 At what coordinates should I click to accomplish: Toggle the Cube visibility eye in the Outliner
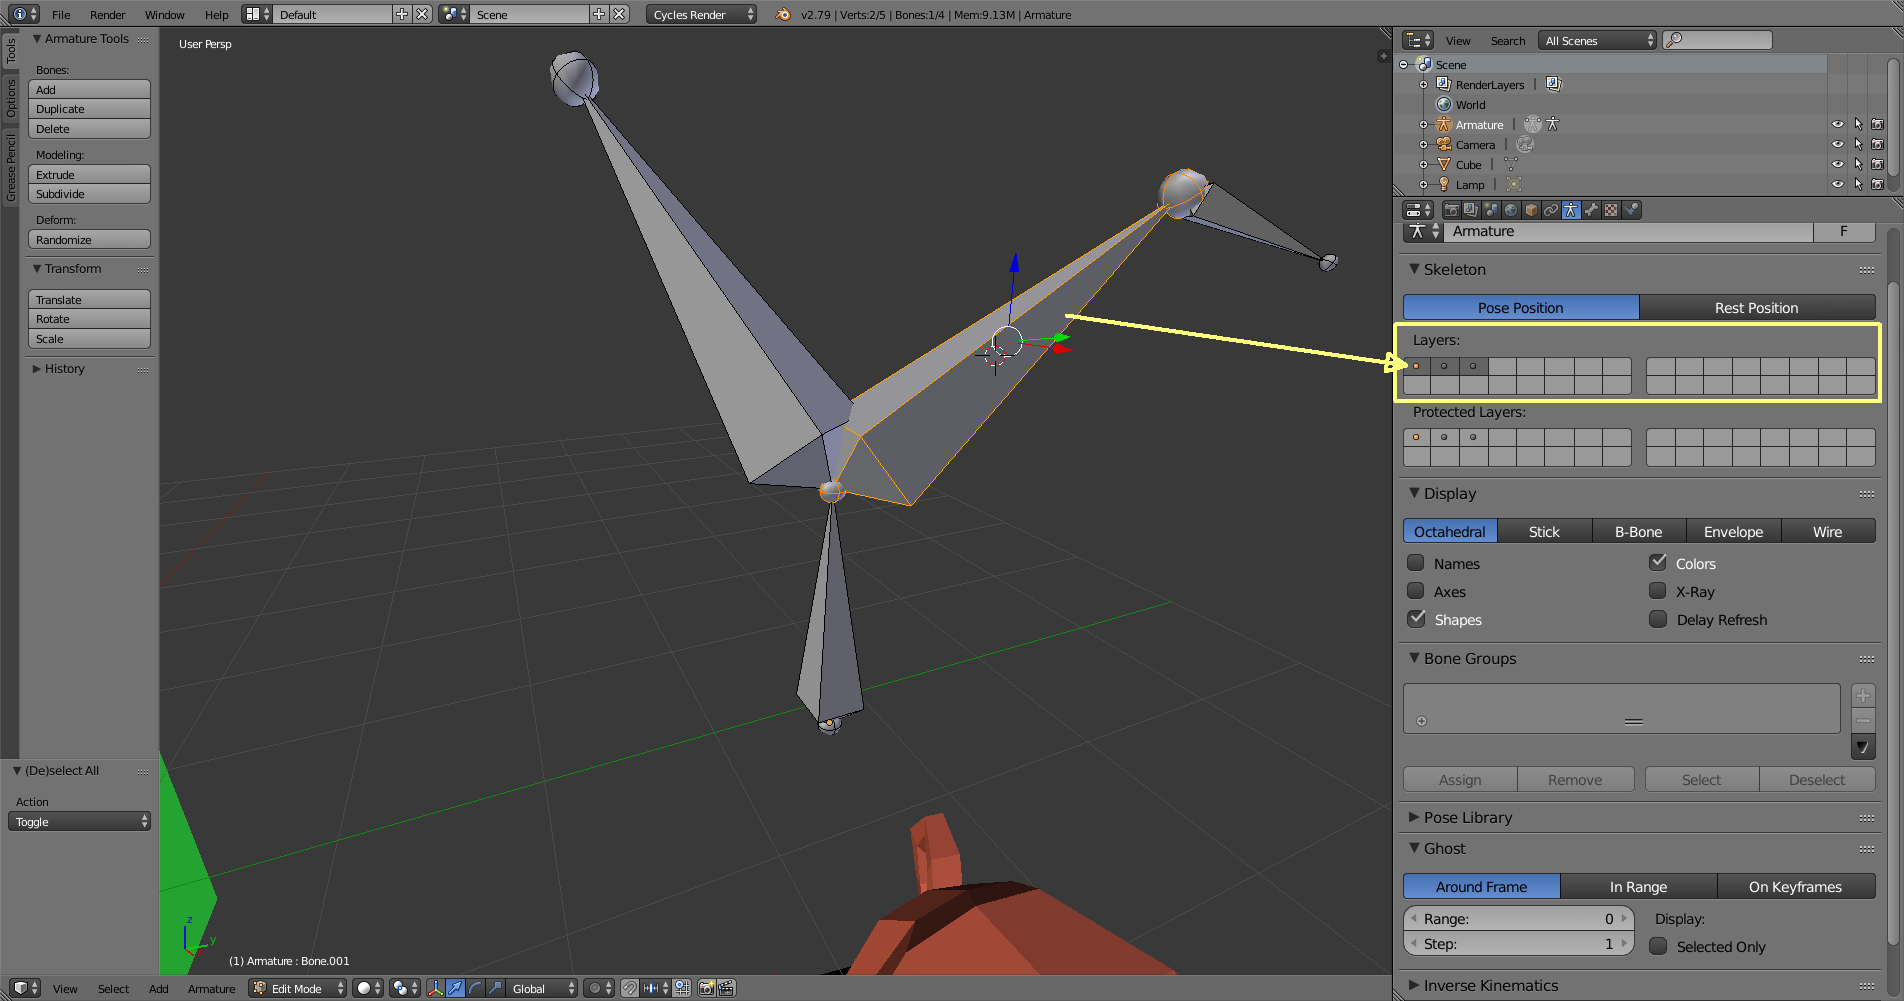1838,164
